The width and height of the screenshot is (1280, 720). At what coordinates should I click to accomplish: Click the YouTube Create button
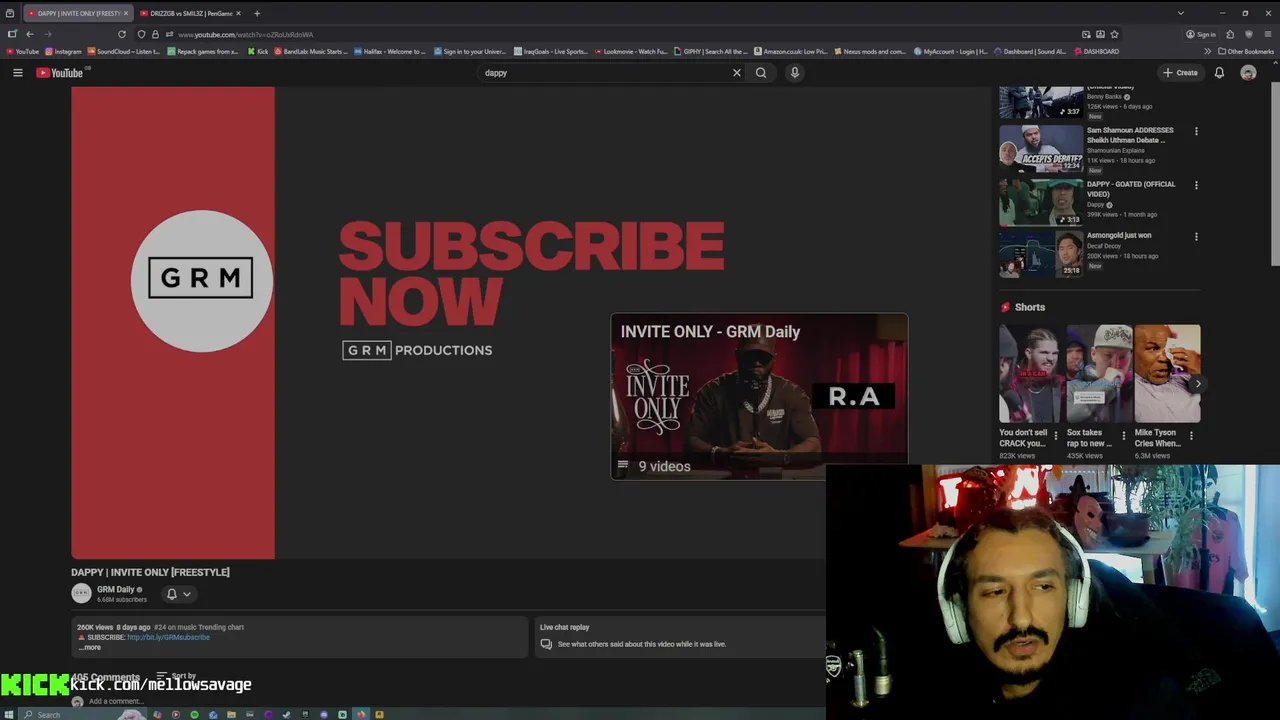[1180, 72]
